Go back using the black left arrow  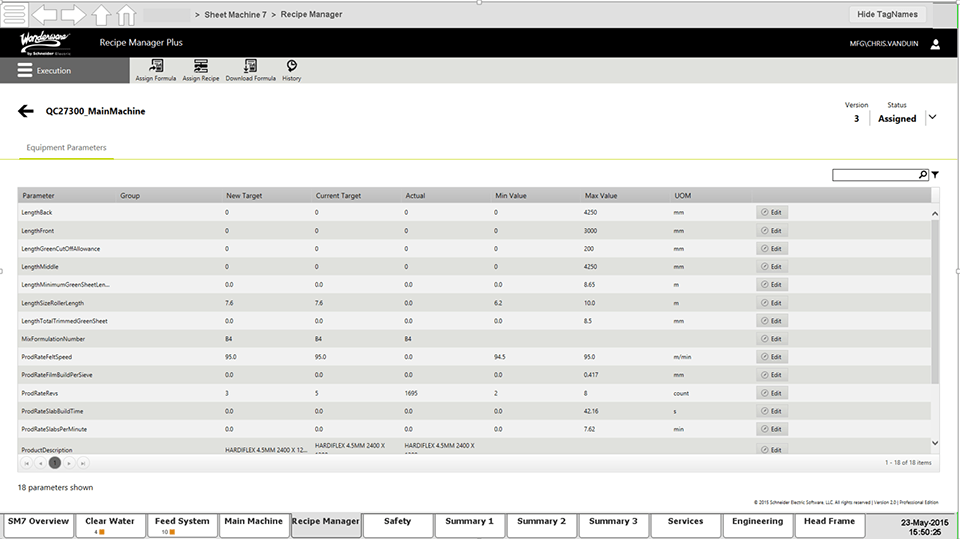(x=26, y=111)
